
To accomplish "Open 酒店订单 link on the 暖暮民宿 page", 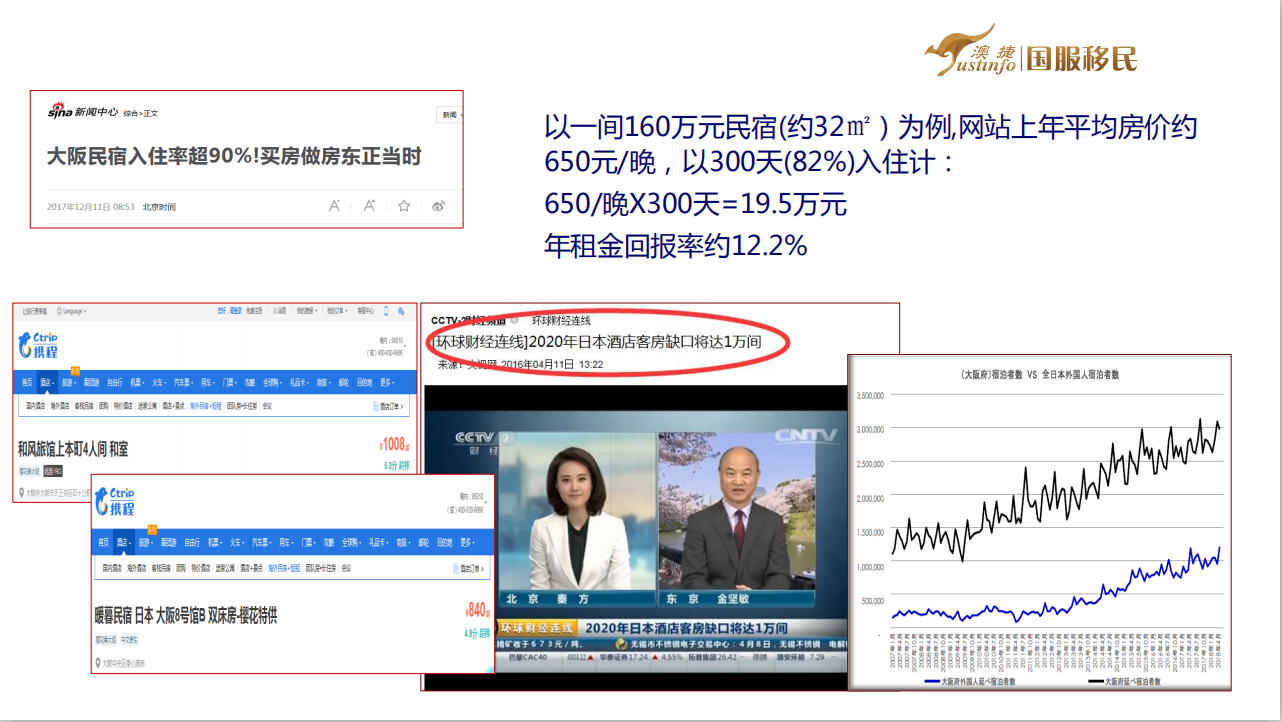I will pyautogui.click(x=468, y=569).
